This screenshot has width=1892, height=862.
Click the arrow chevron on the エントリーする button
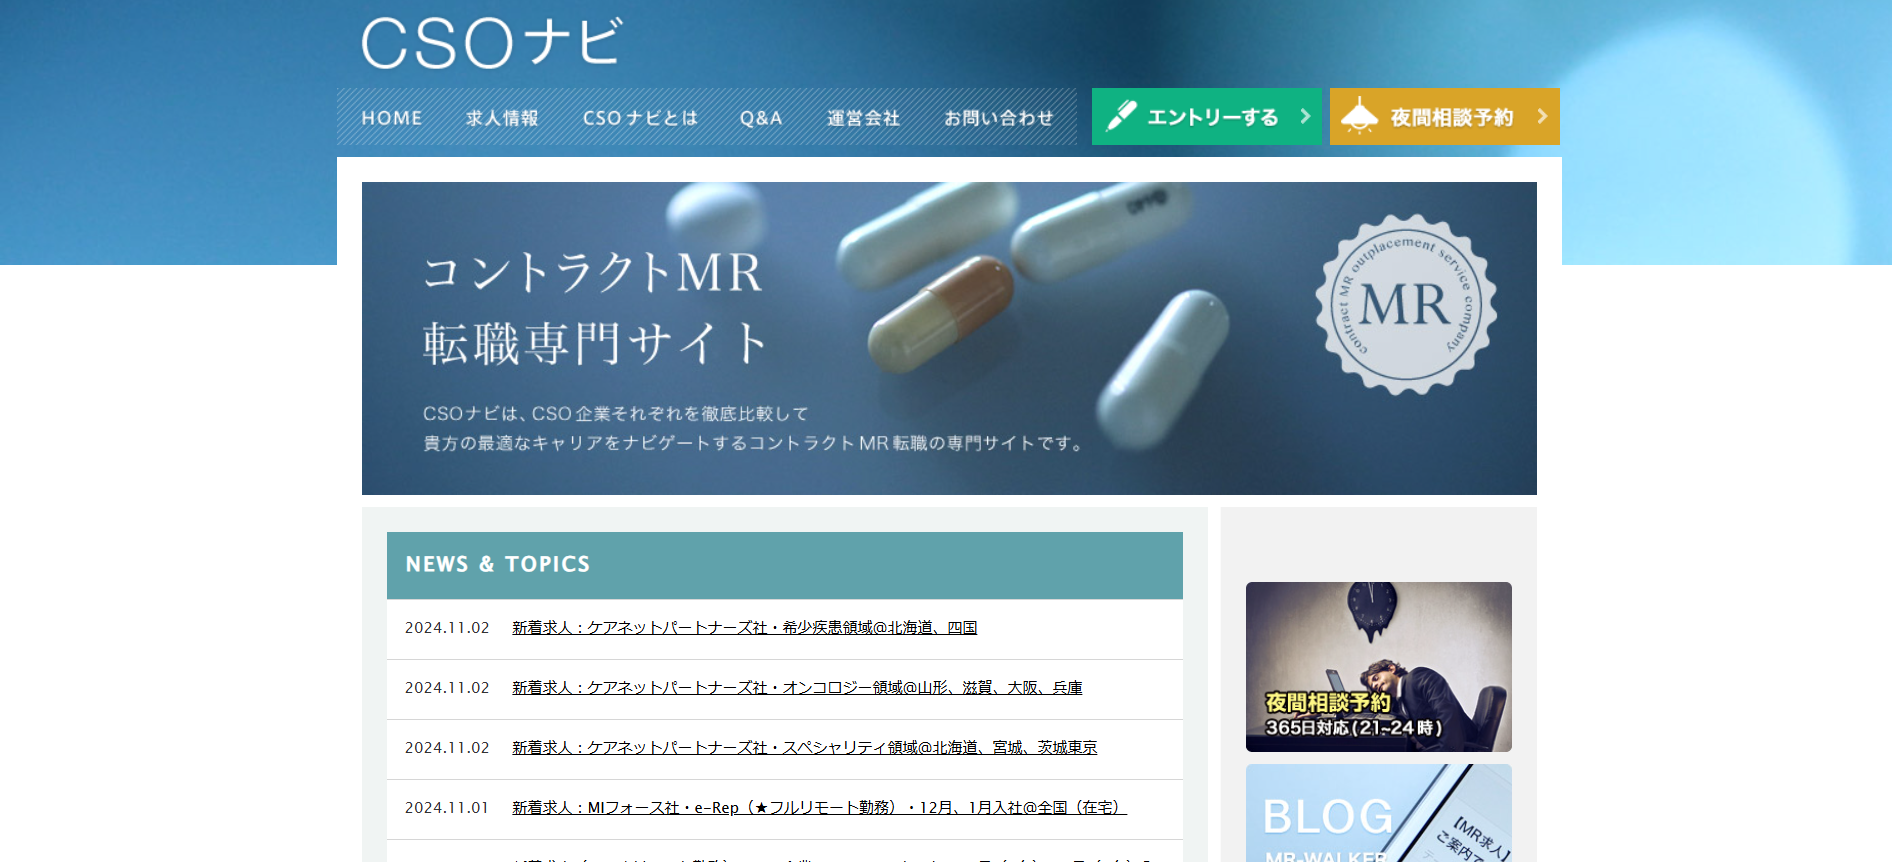click(1305, 116)
